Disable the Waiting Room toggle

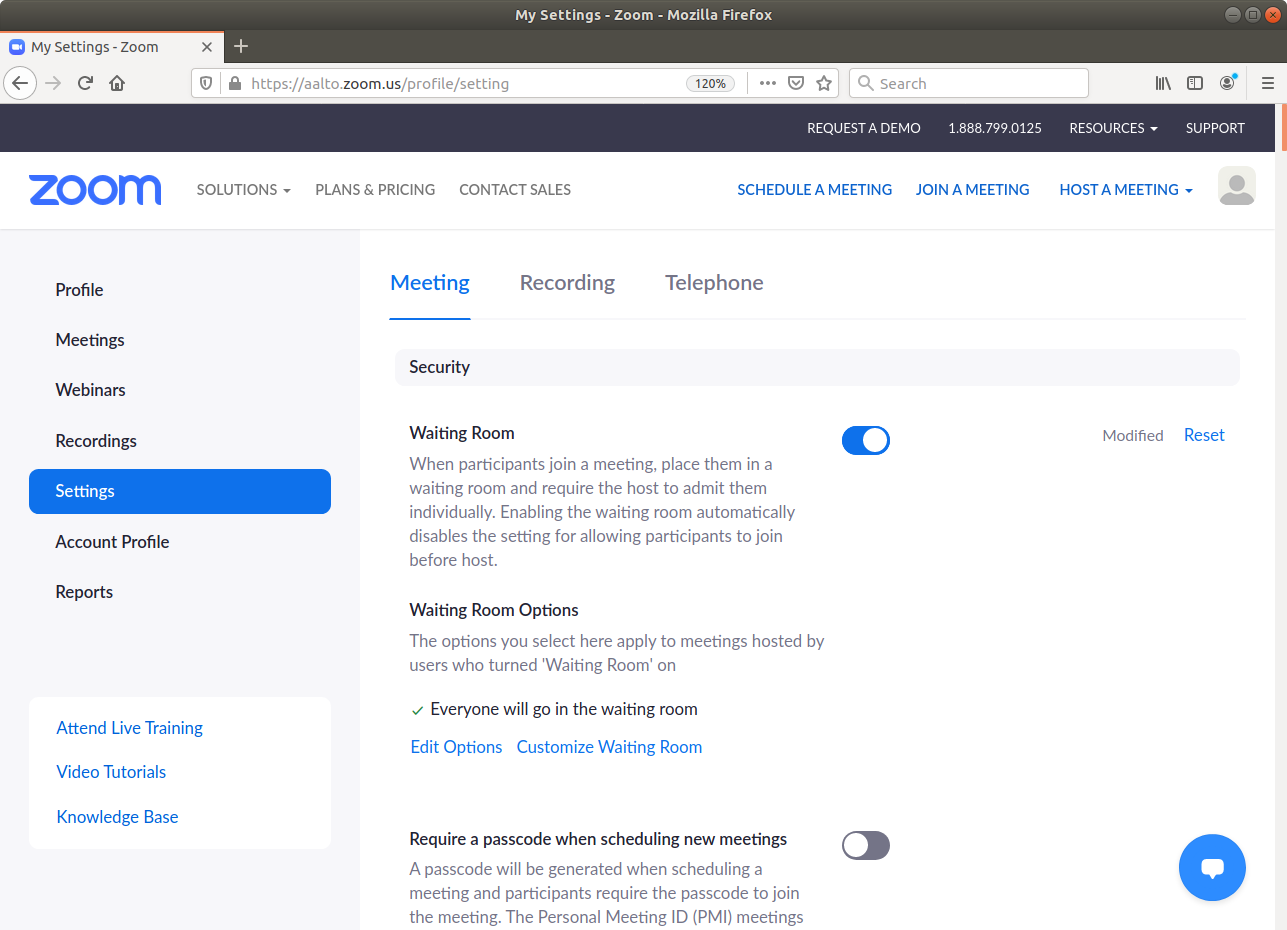[865, 440]
